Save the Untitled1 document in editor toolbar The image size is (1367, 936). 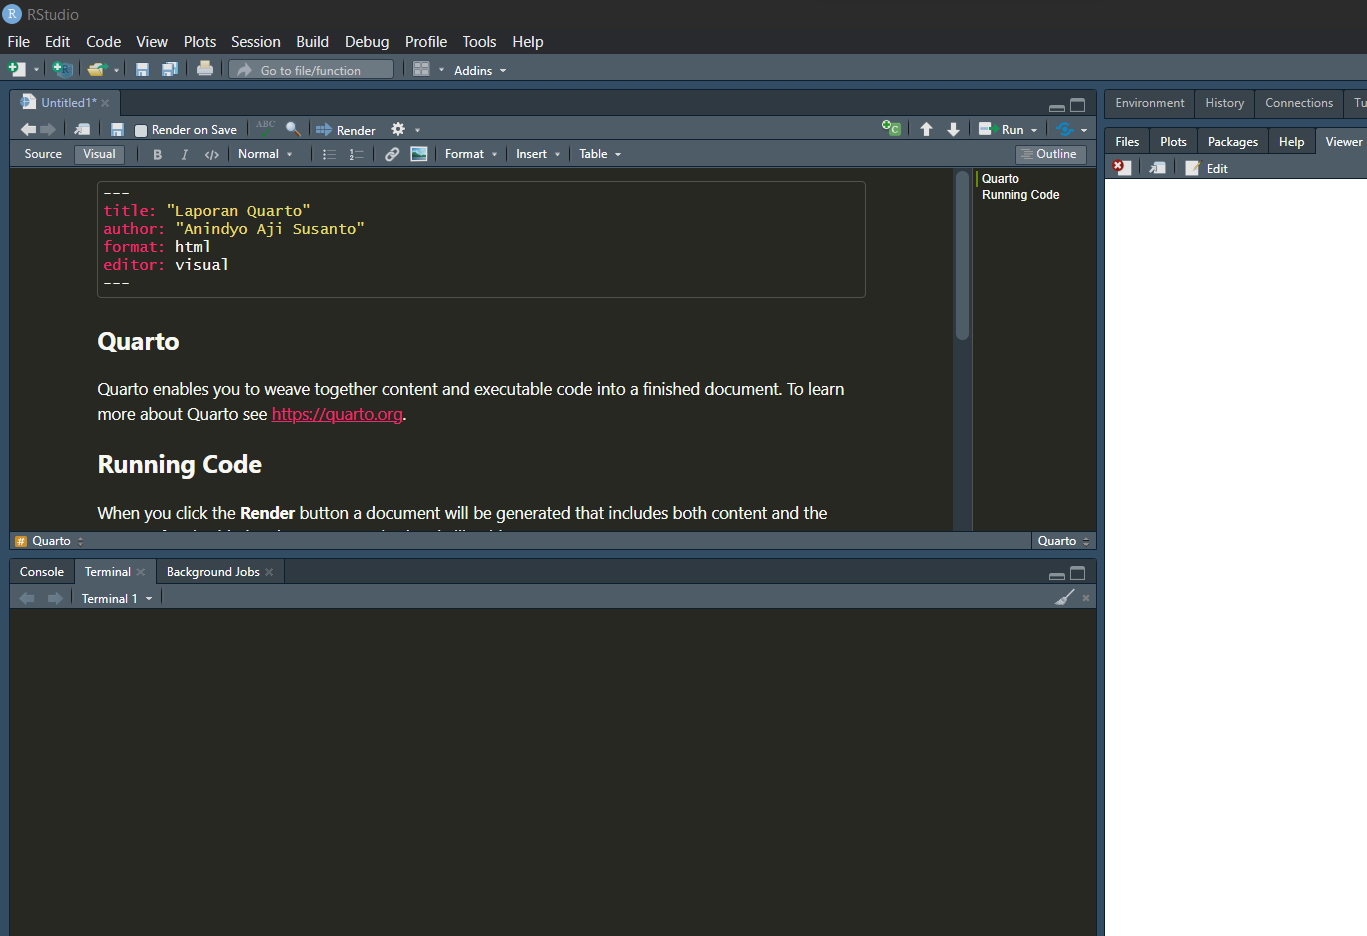pos(117,129)
